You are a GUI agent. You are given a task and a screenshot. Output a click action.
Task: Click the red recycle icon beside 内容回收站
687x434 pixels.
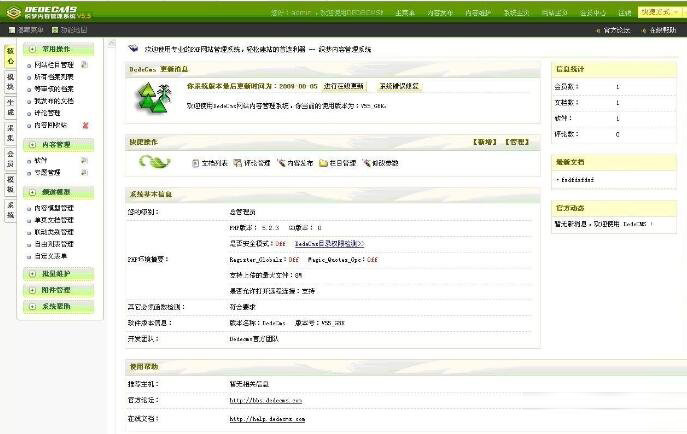tap(85, 125)
